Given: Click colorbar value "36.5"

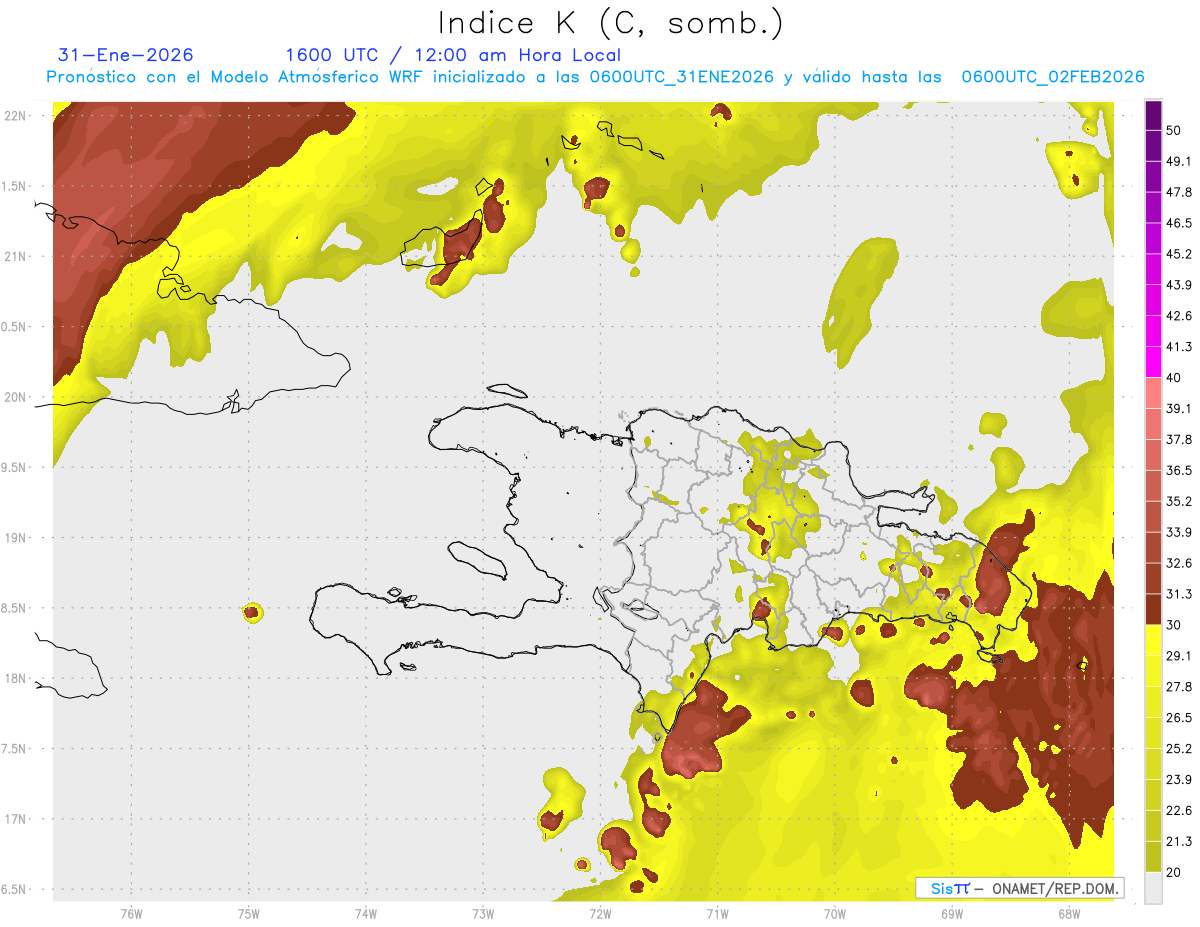Looking at the screenshot, I should [x=1179, y=470].
